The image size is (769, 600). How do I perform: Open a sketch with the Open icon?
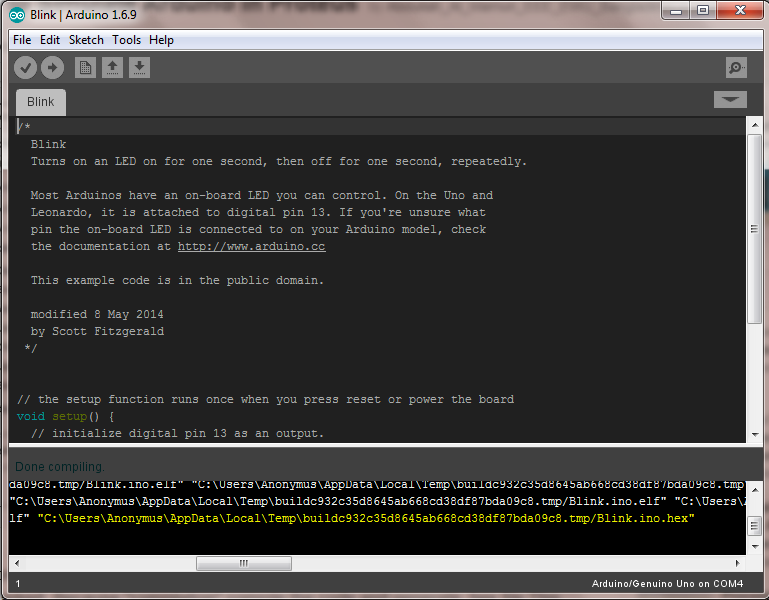[x=112, y=67]
